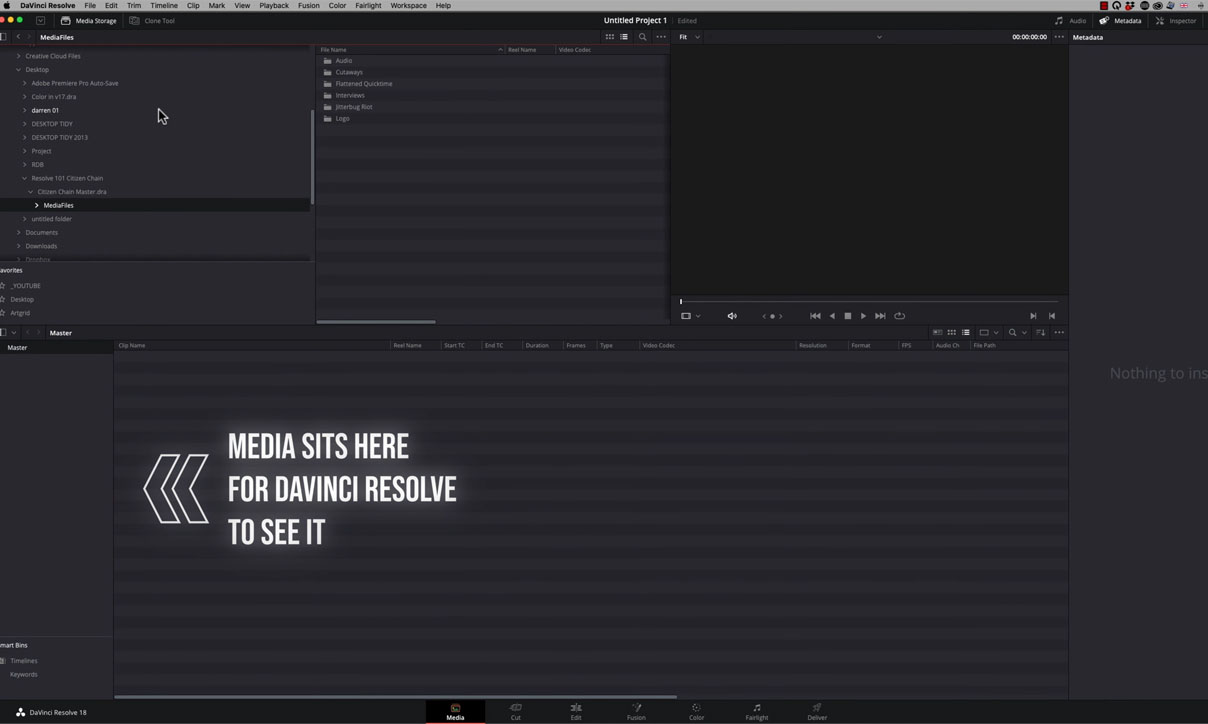Collapse the Desktop folder tree
Image resolution: width=1208 pixels, height=724 pixels.
pyautogui.click(x=18, y=70)
